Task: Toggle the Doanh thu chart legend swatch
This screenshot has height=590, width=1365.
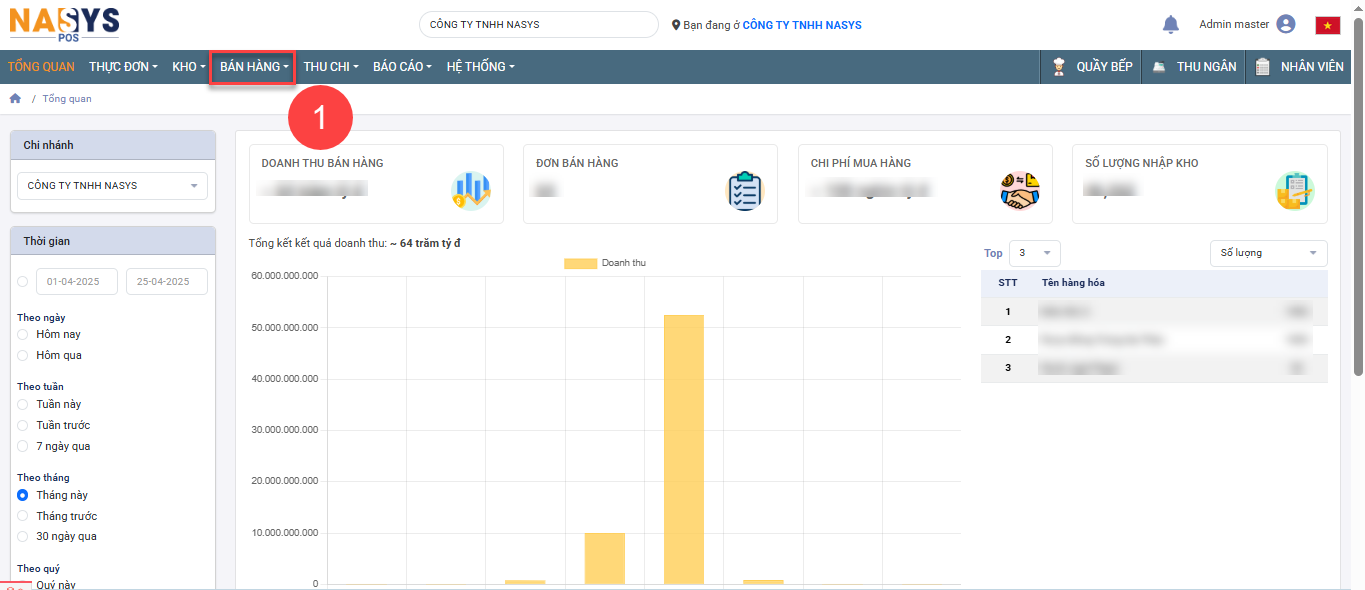Action: 580,263
